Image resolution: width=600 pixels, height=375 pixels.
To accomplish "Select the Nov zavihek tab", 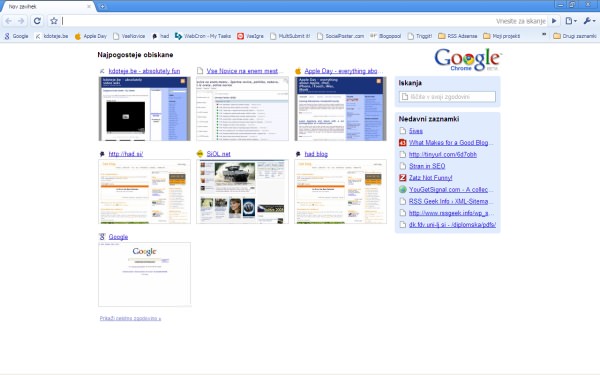I will [48, 7].
